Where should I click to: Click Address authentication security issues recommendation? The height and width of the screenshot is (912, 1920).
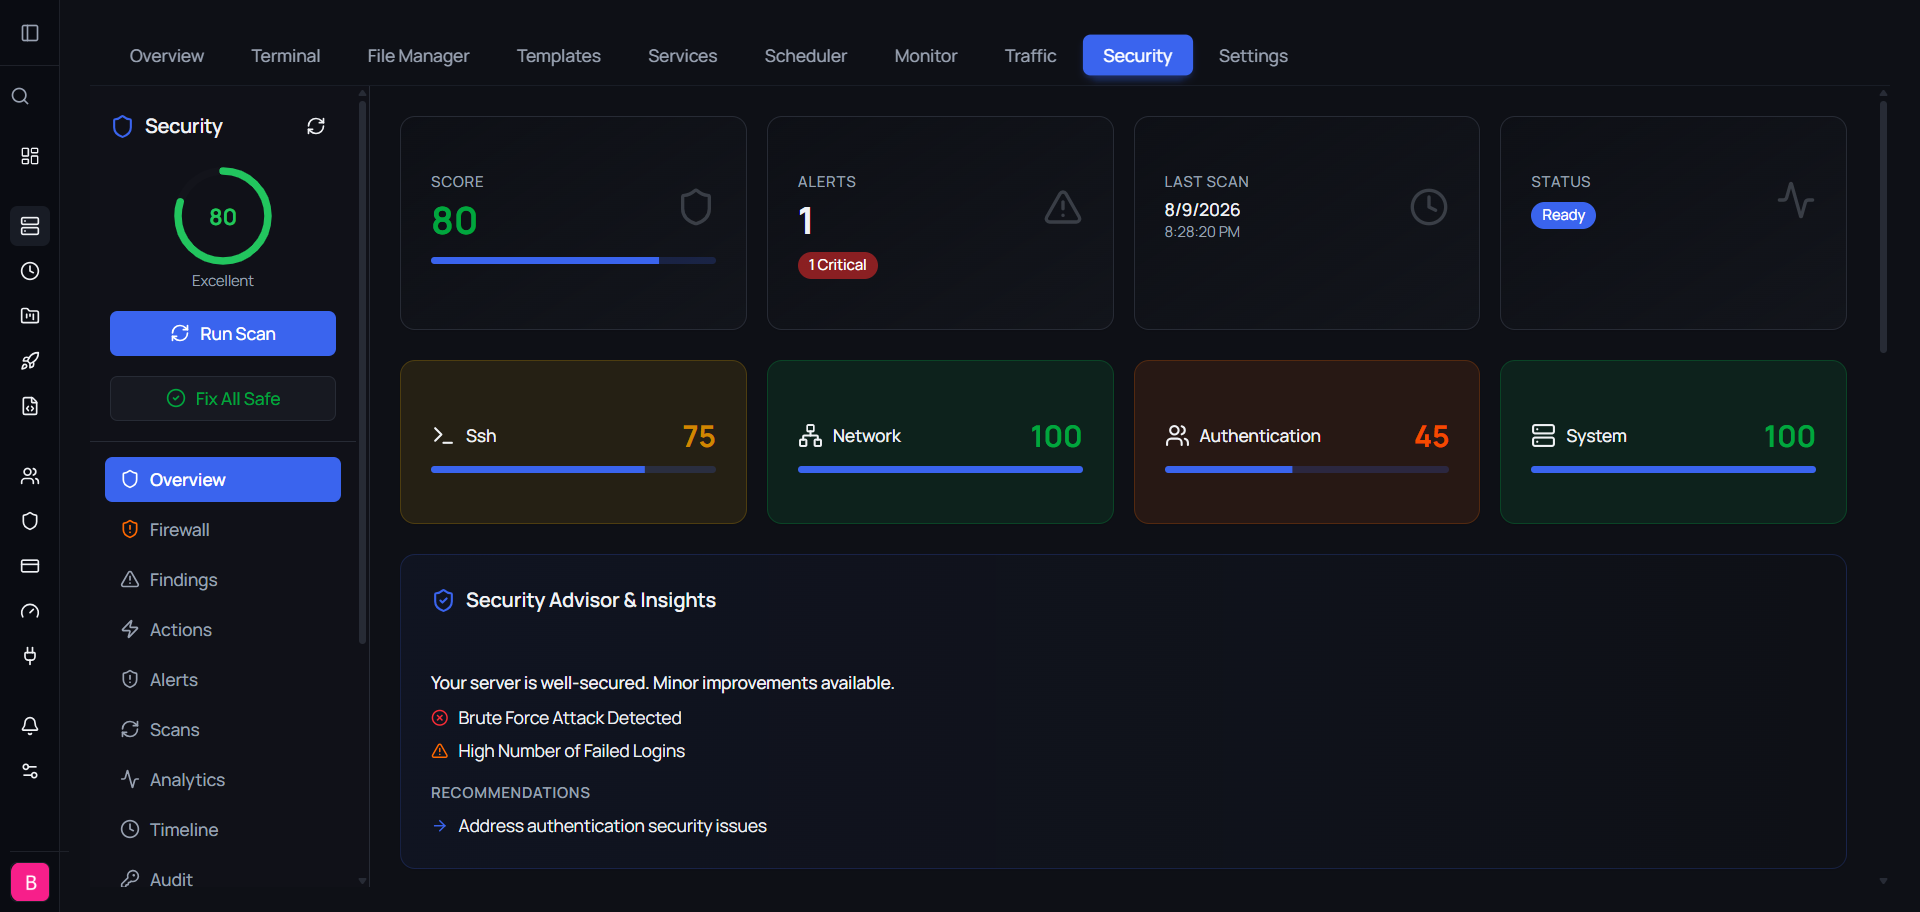[612, 826]
